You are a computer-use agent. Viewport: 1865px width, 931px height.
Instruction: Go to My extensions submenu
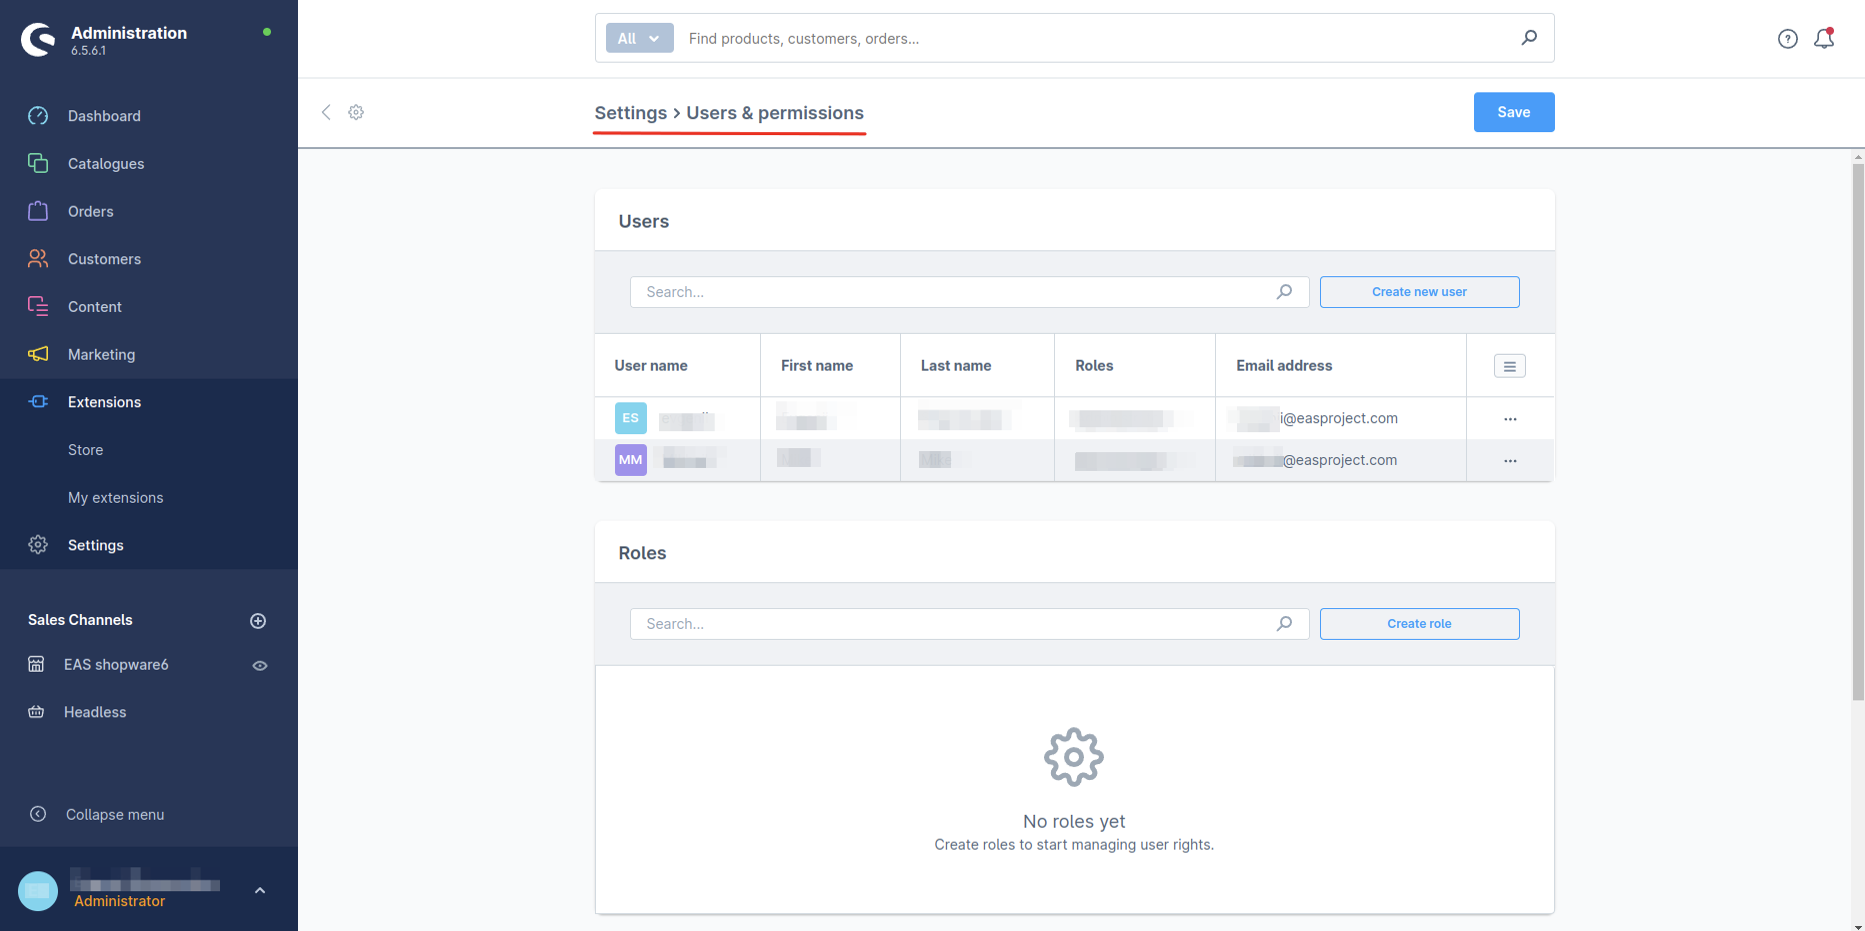(115, 498)
